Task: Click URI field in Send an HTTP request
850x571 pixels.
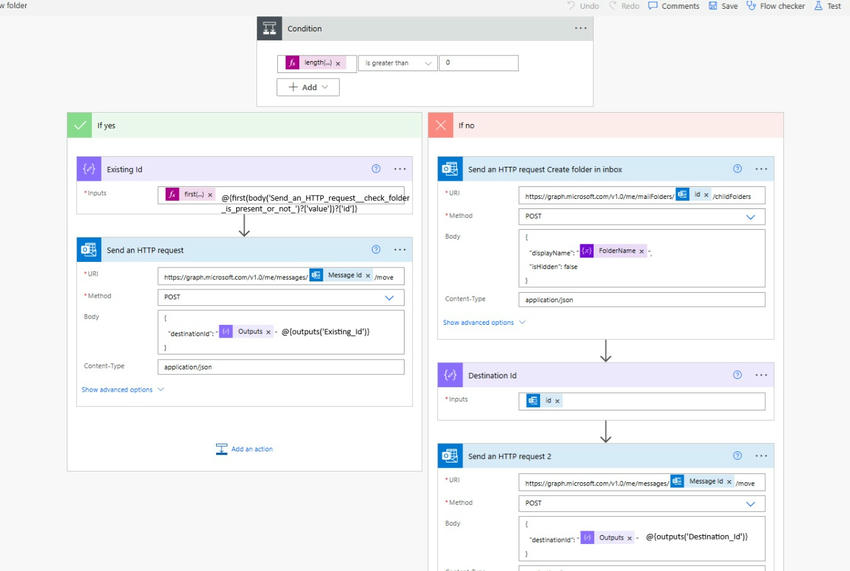Action: pos(281,276)
